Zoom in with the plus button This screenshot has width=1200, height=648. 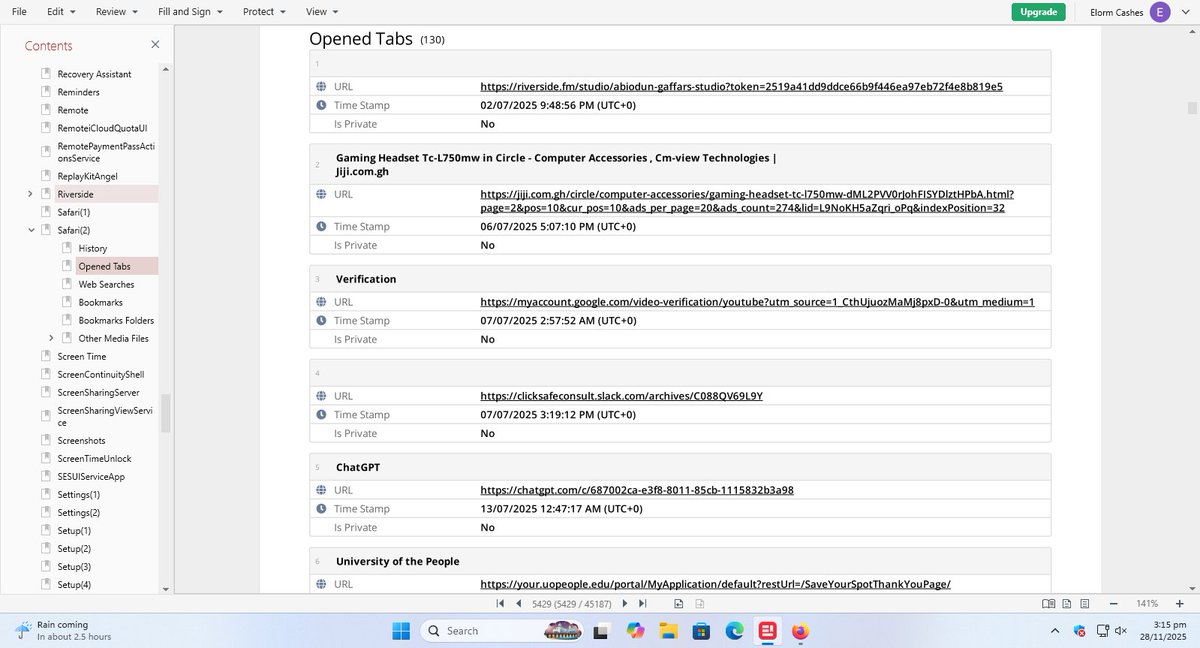coord(1179,603)
